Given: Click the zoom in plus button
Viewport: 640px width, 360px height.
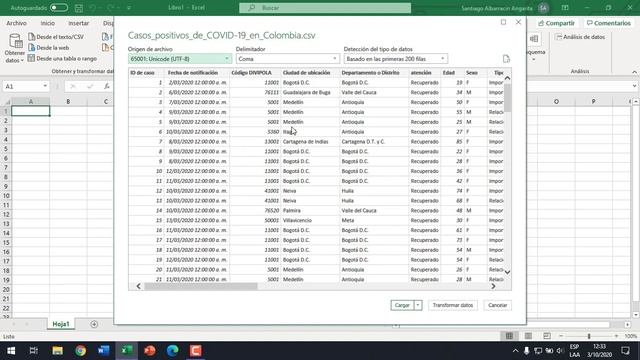Looking at the screenshot, I should (x=616, y=336).
